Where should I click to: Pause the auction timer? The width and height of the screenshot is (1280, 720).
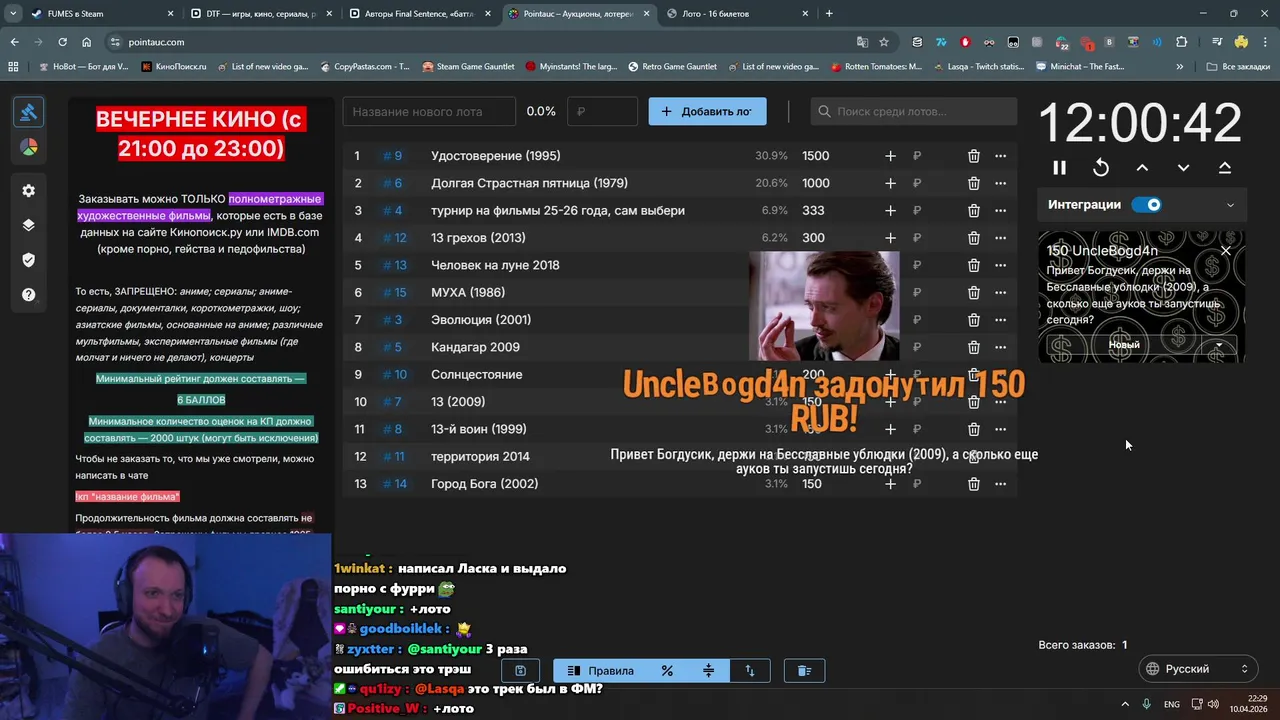pos(1059,168)
